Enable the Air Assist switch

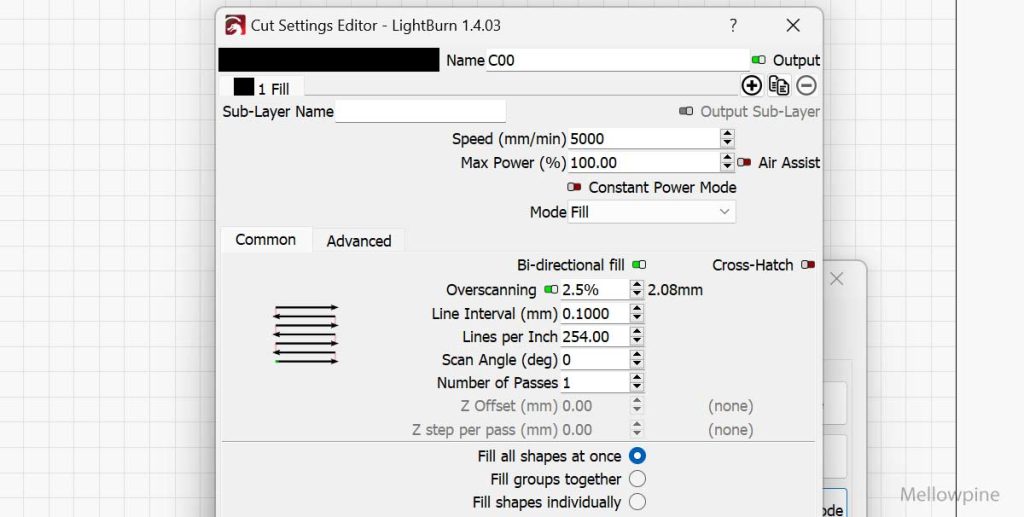tap(744, 163)
